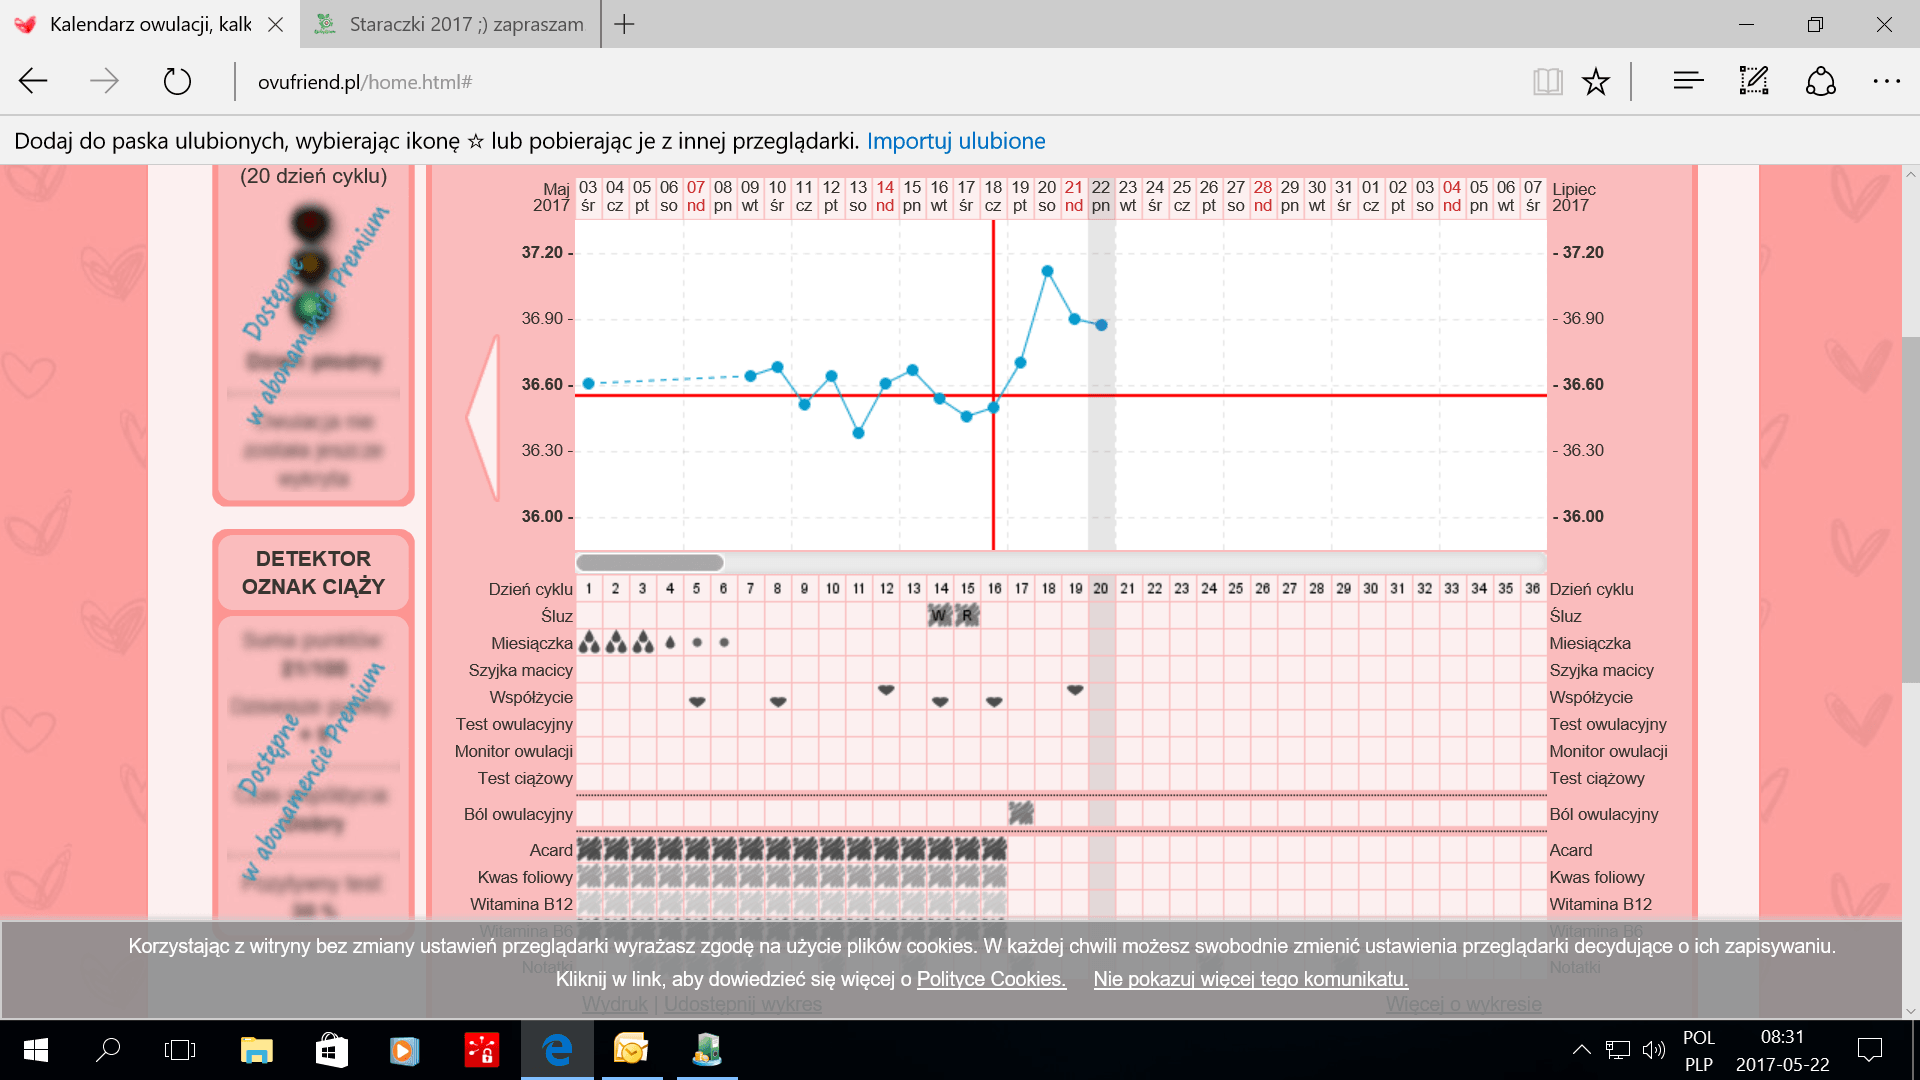Open Action Center notification icon
The image size is (1920, 1080).
click(1869, 1050)
